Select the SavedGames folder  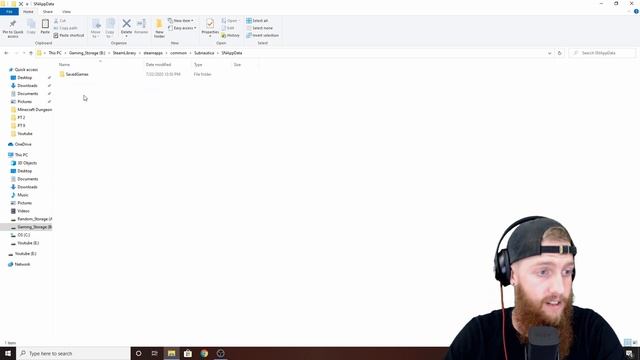click(73, 74)
